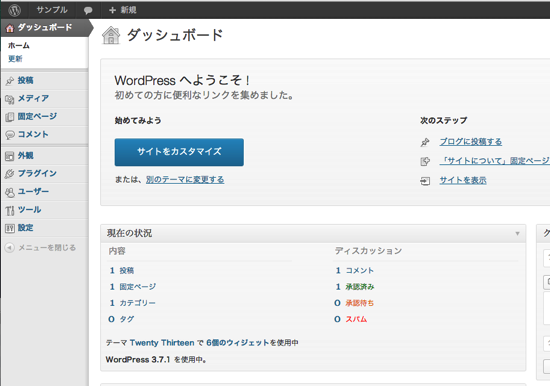Click the WordPress へようこそ！ heading
550x386 pixels.
[182, 80]
